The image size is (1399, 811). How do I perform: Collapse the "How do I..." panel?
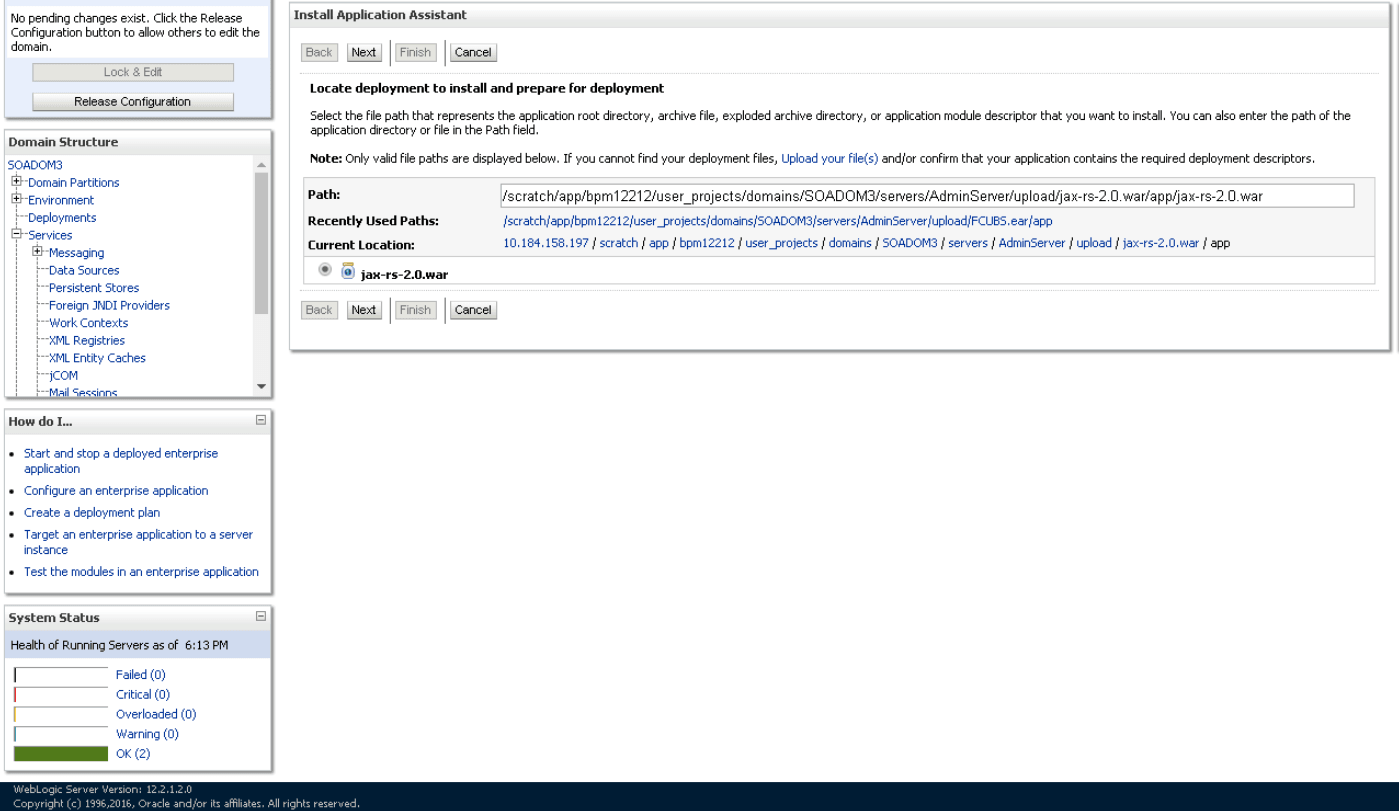[262, 421]
